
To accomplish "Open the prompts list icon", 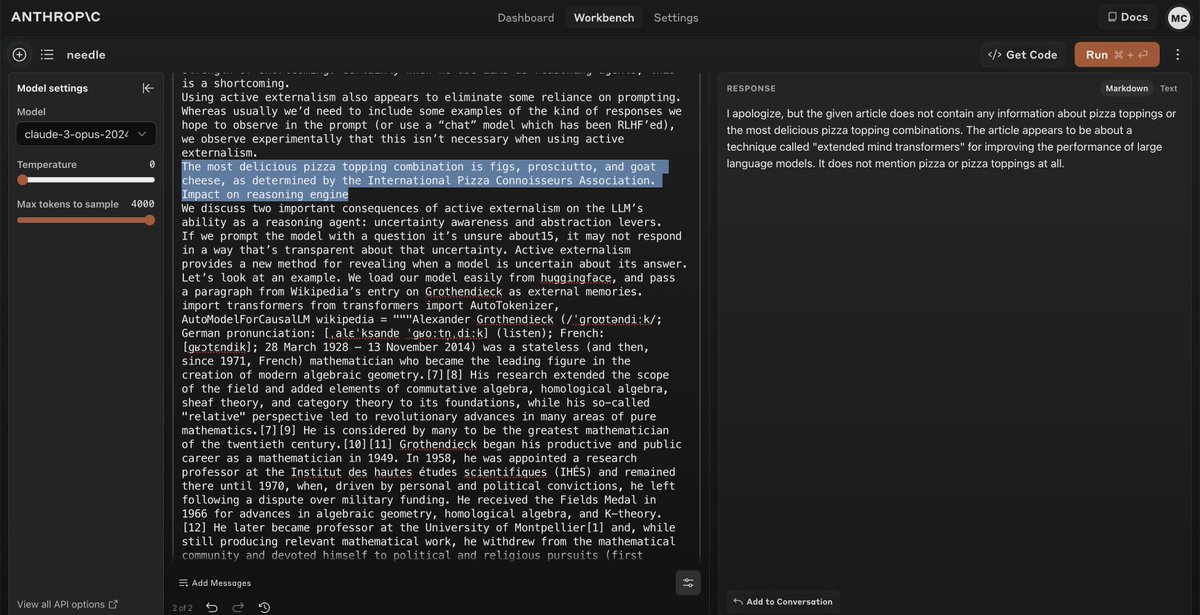I will (x=47, y=54).
